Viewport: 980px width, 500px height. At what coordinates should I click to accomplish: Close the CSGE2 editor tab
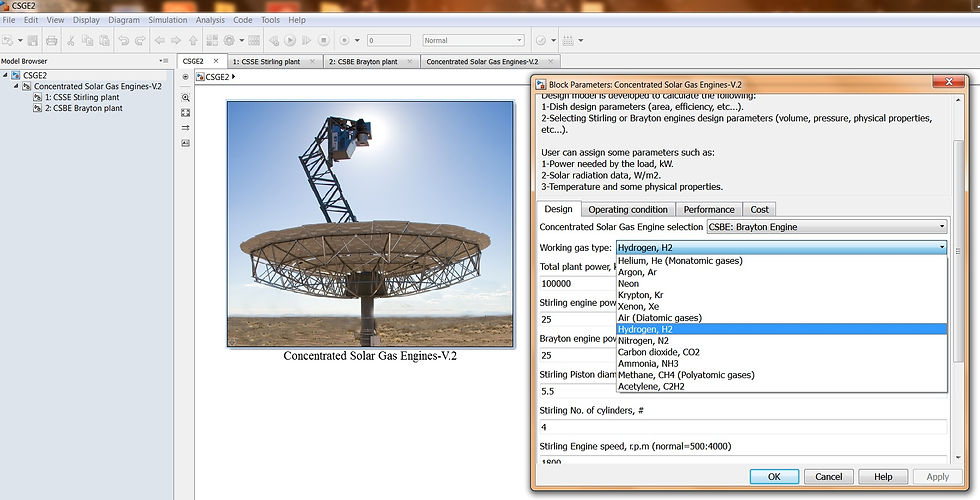216,61
